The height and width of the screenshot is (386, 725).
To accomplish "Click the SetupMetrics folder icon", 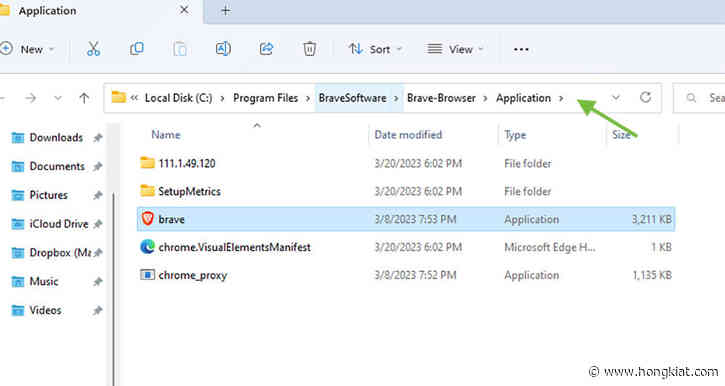I will [147, 190].
